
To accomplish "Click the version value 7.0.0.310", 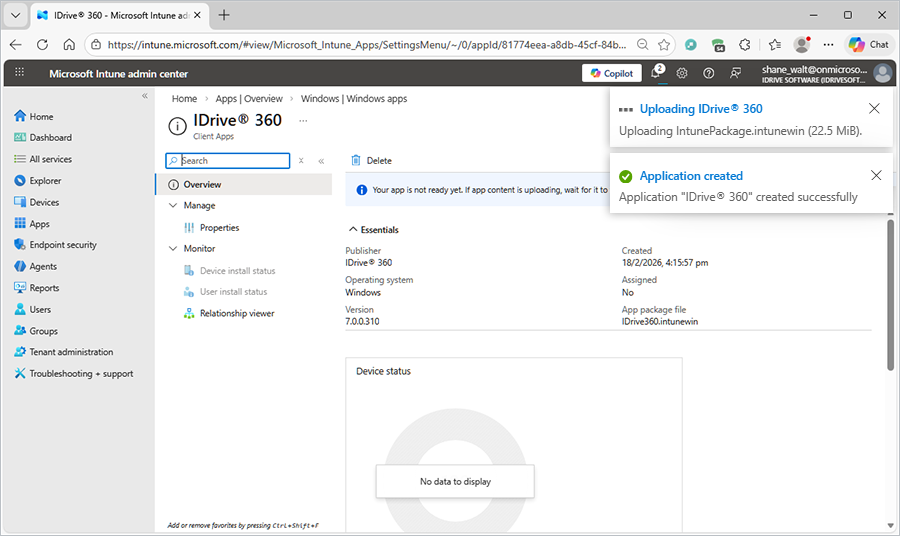I will click(x=362, y=322).
